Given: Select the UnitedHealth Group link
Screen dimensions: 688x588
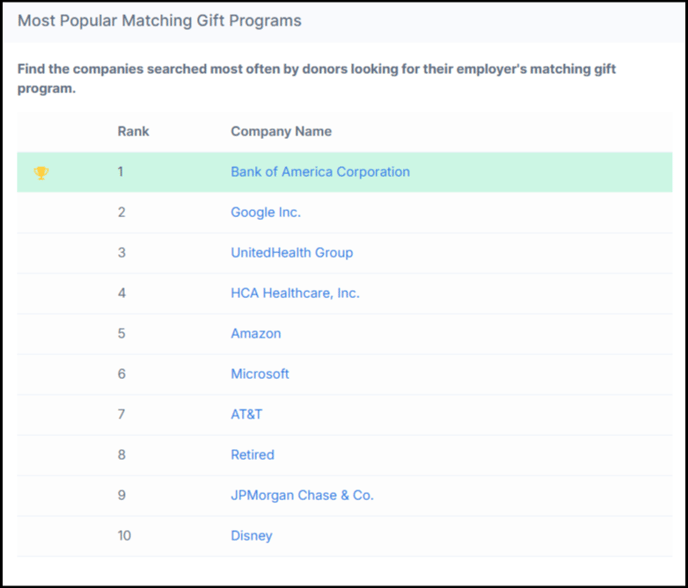Looking at the screenshot, I should point(291,253).
